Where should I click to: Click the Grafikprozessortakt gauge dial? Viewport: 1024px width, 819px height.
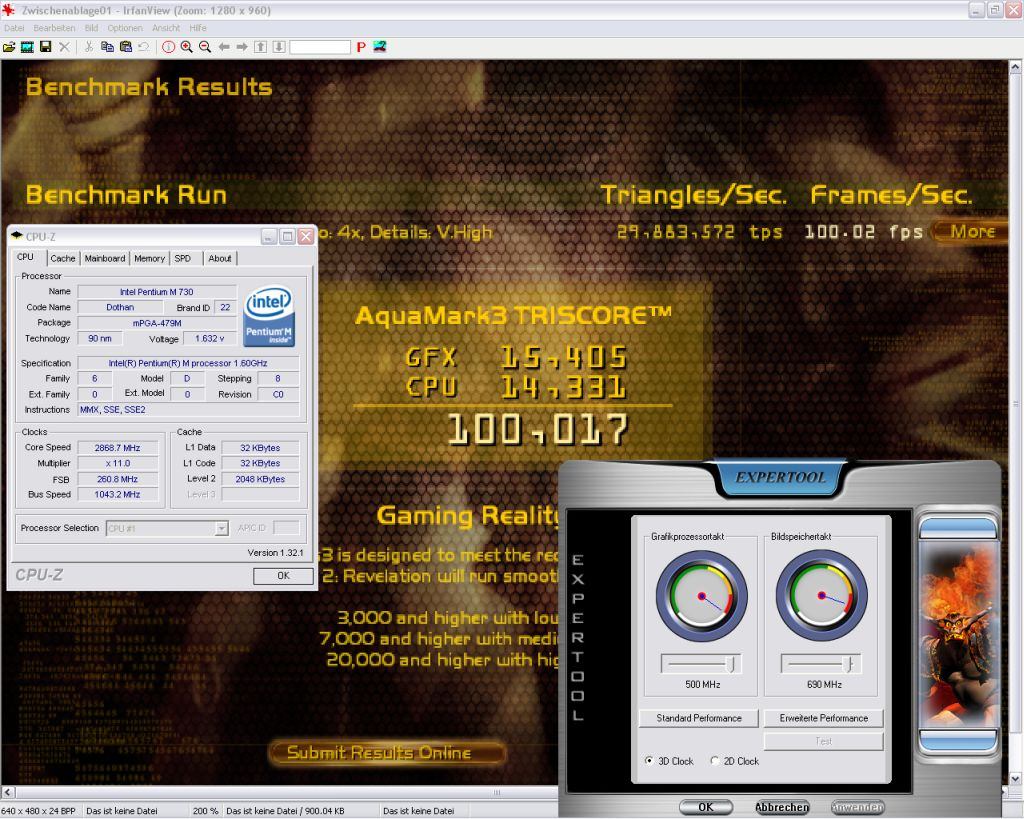pos(701,596)
